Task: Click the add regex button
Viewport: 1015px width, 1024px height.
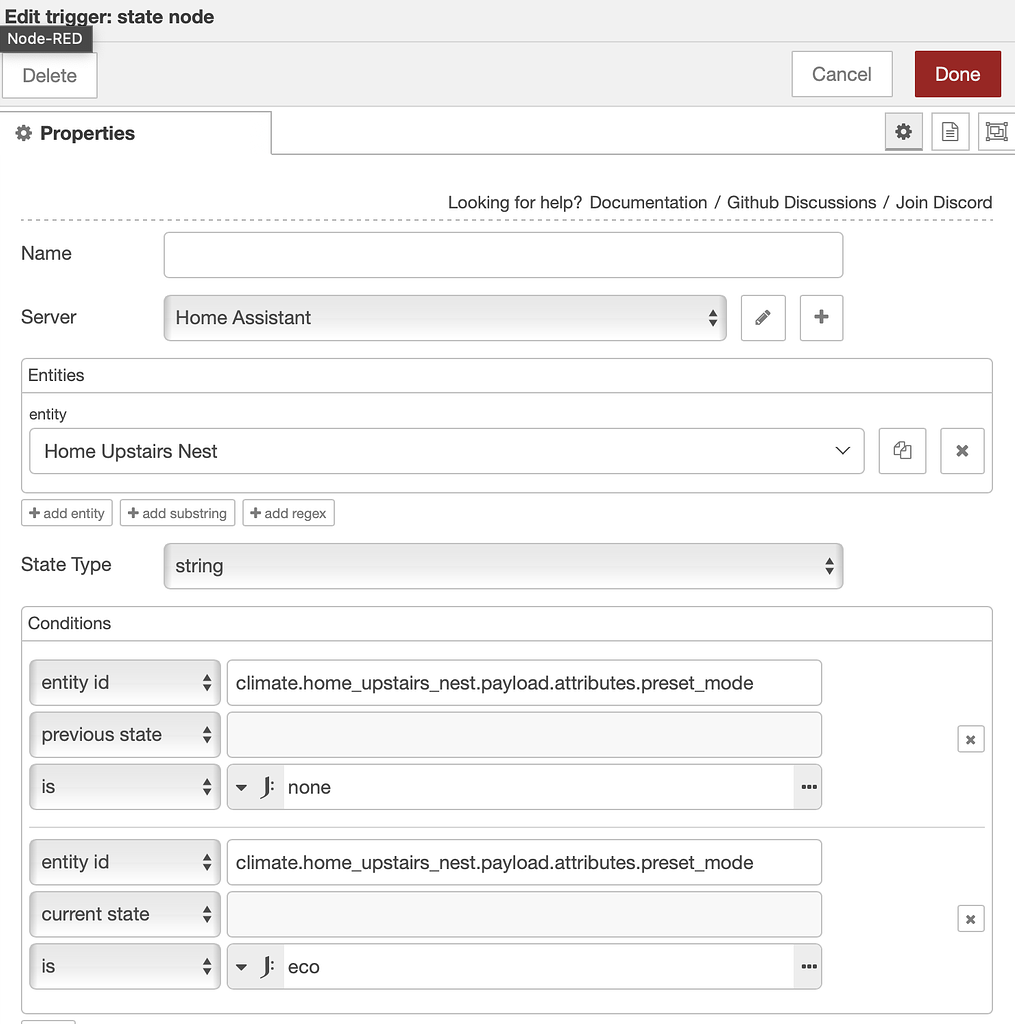Action: pyautogui.click(x=288, y=513)
